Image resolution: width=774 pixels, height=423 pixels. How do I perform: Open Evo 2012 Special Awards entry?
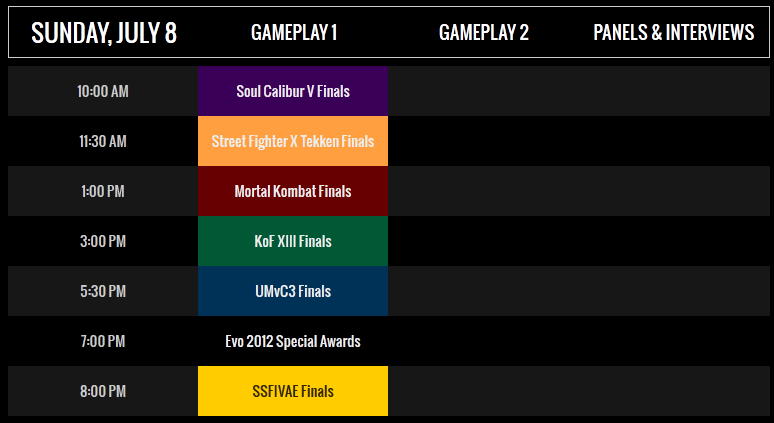(x=293, y=342)
